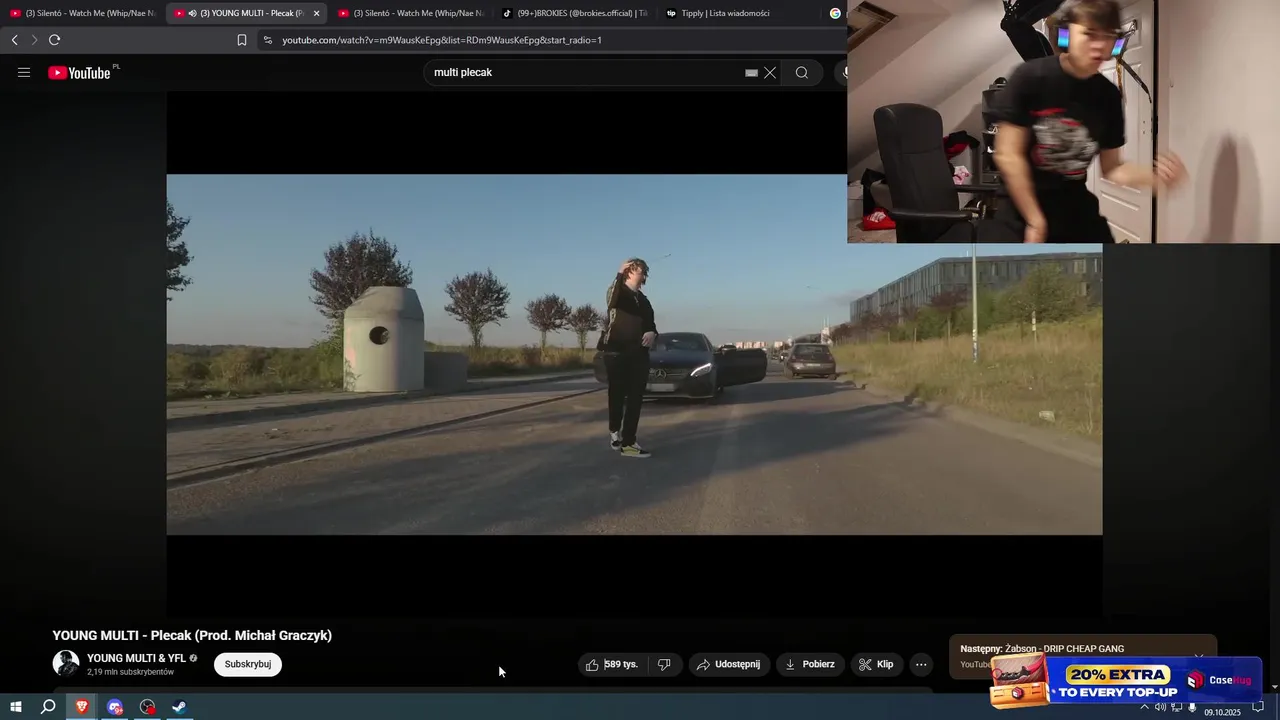
Task: Open Windows taskbar search
Action: click(x=48, y=707)
